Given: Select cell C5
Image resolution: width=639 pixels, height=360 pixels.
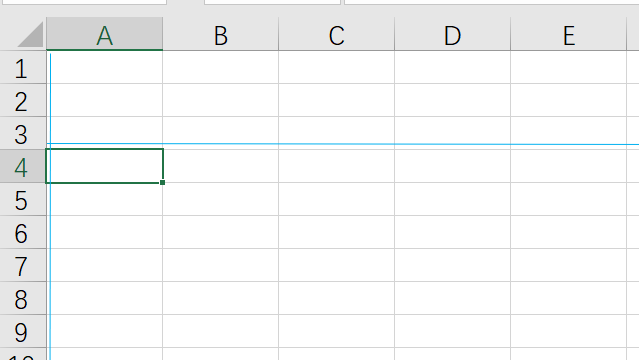Looking at the screenshot, I should 337,200.
